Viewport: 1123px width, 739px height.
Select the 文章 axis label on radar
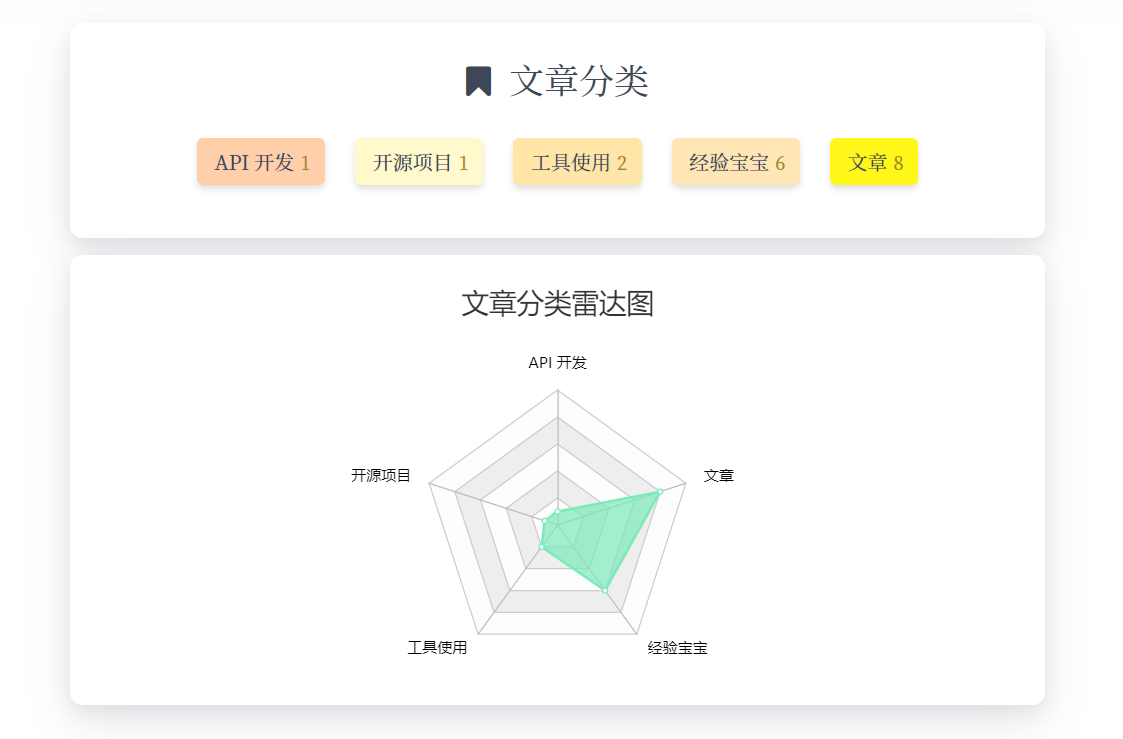click(x=718, y=476)
